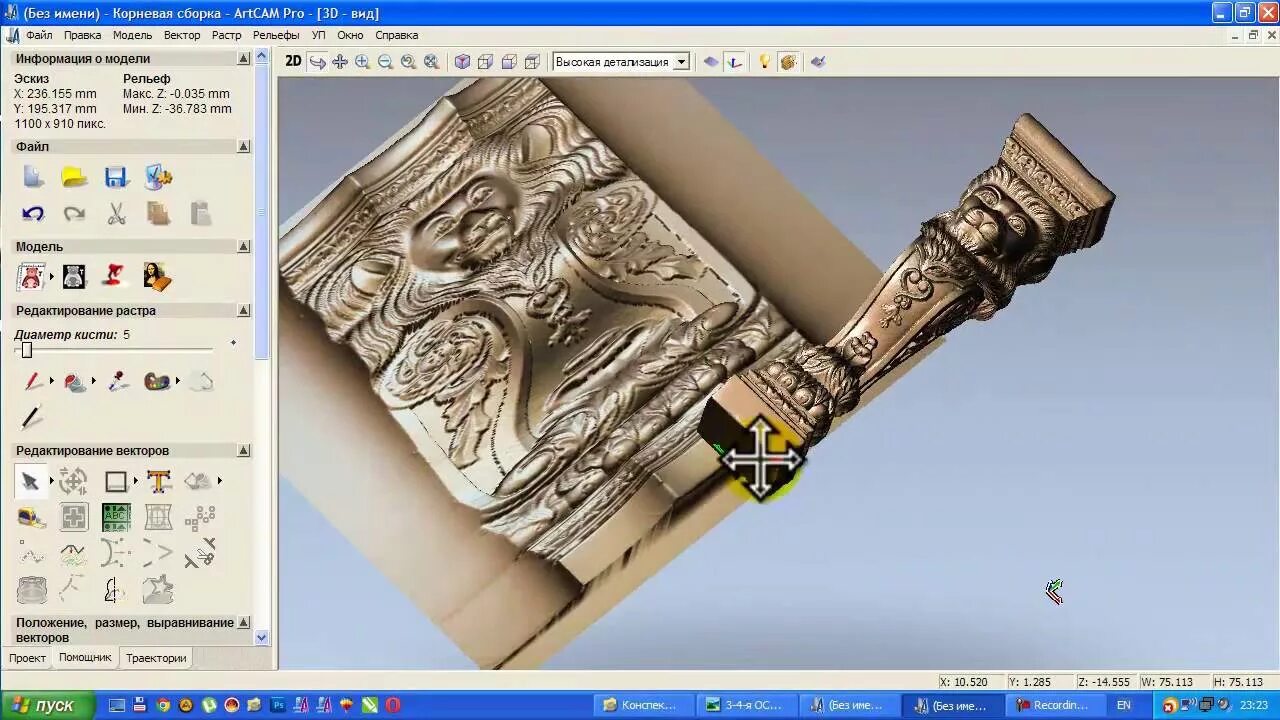Collapse the Информация о модели section

tap(243, 59)
